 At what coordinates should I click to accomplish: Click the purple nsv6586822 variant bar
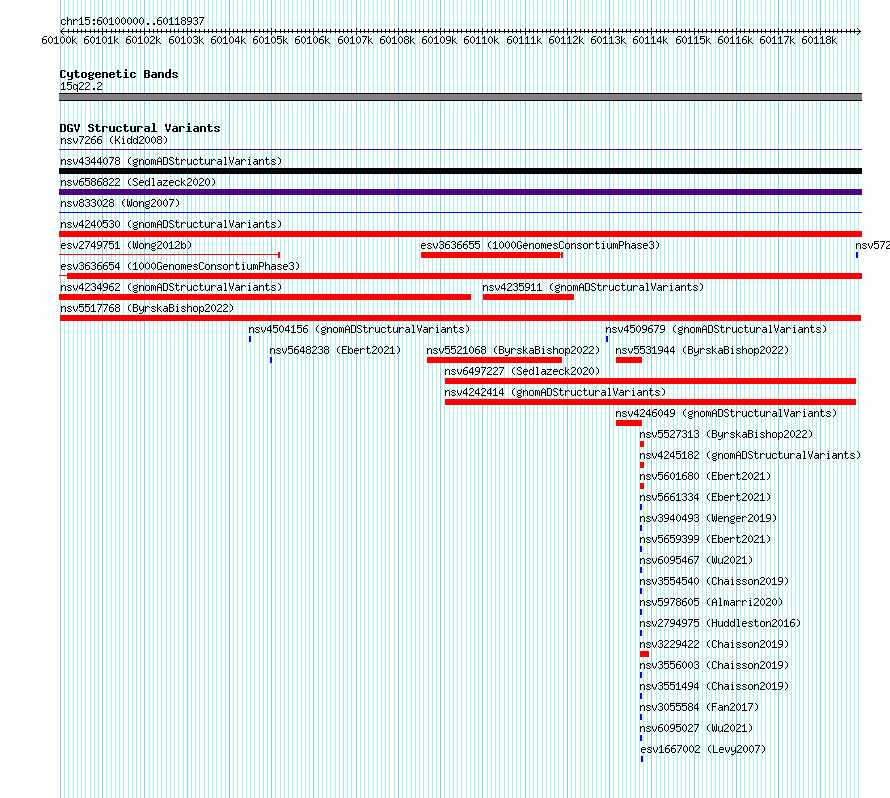pos(460,192)
